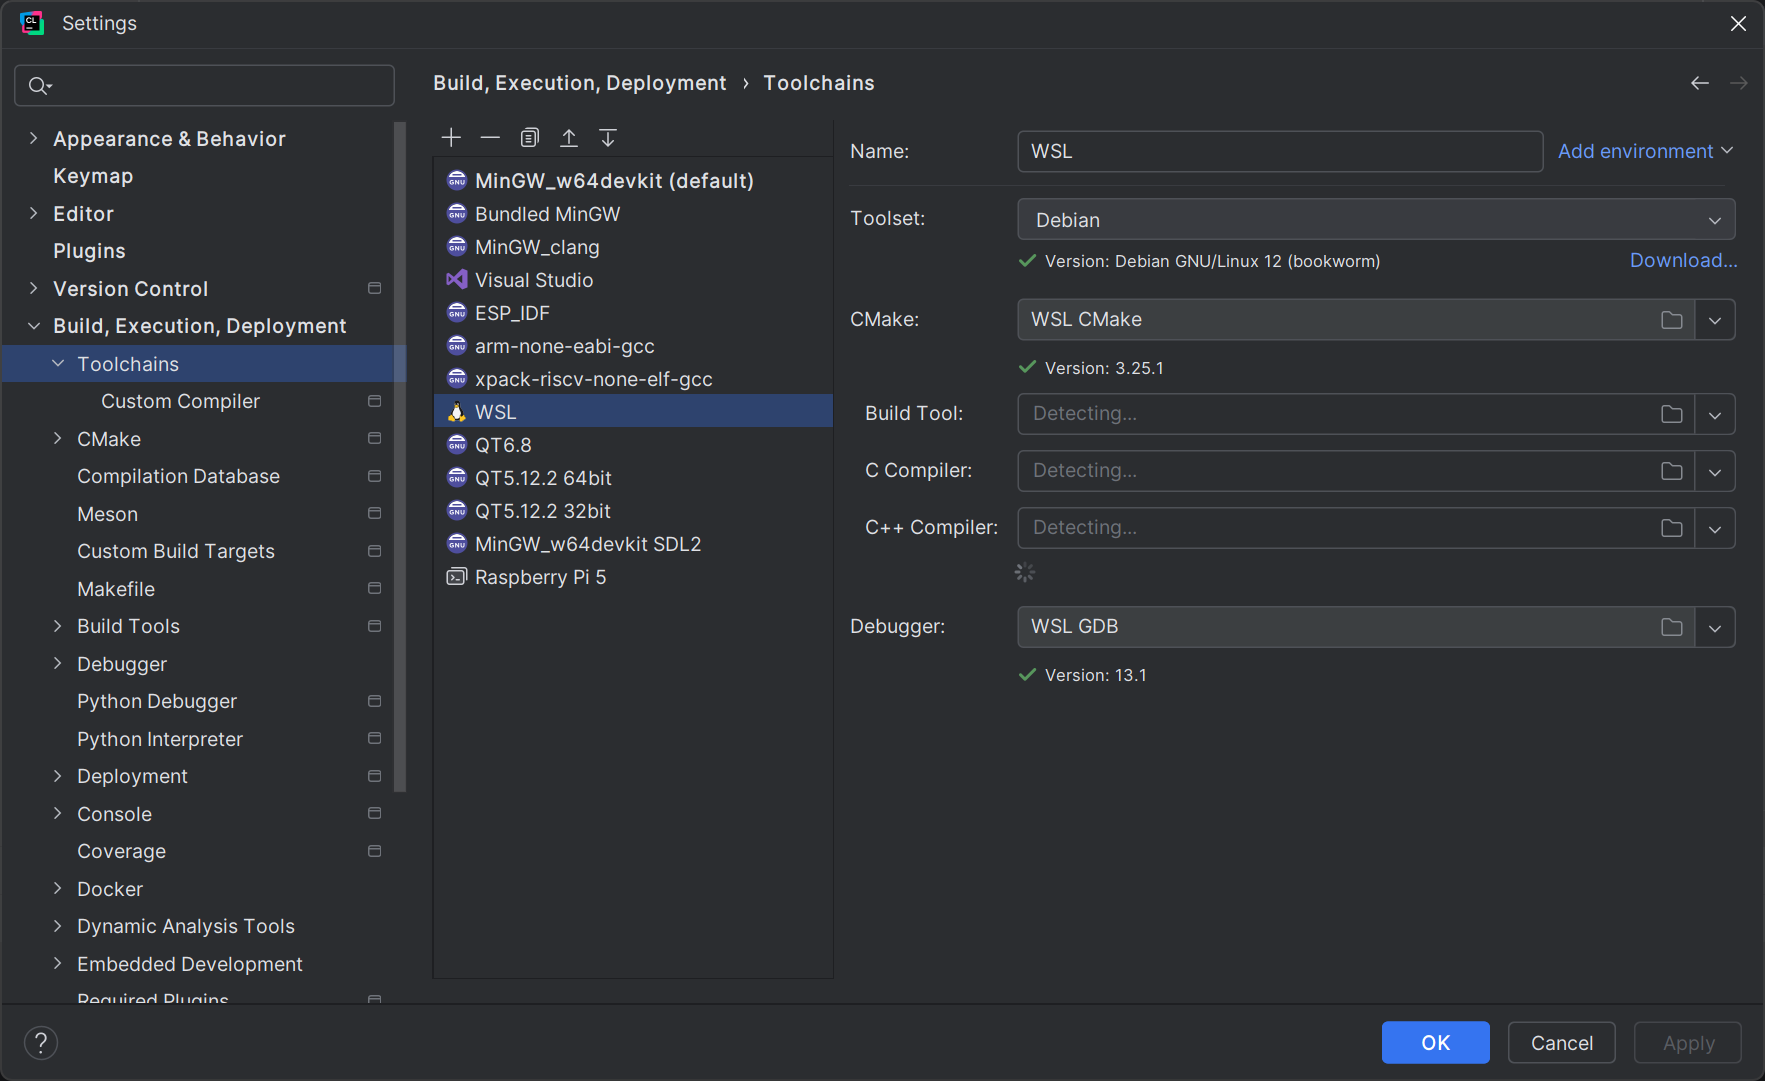The height and width of the screenshot is (1081, 1765).
Task: Click settings tree vertical scrollbar
Action: point(400,456)
